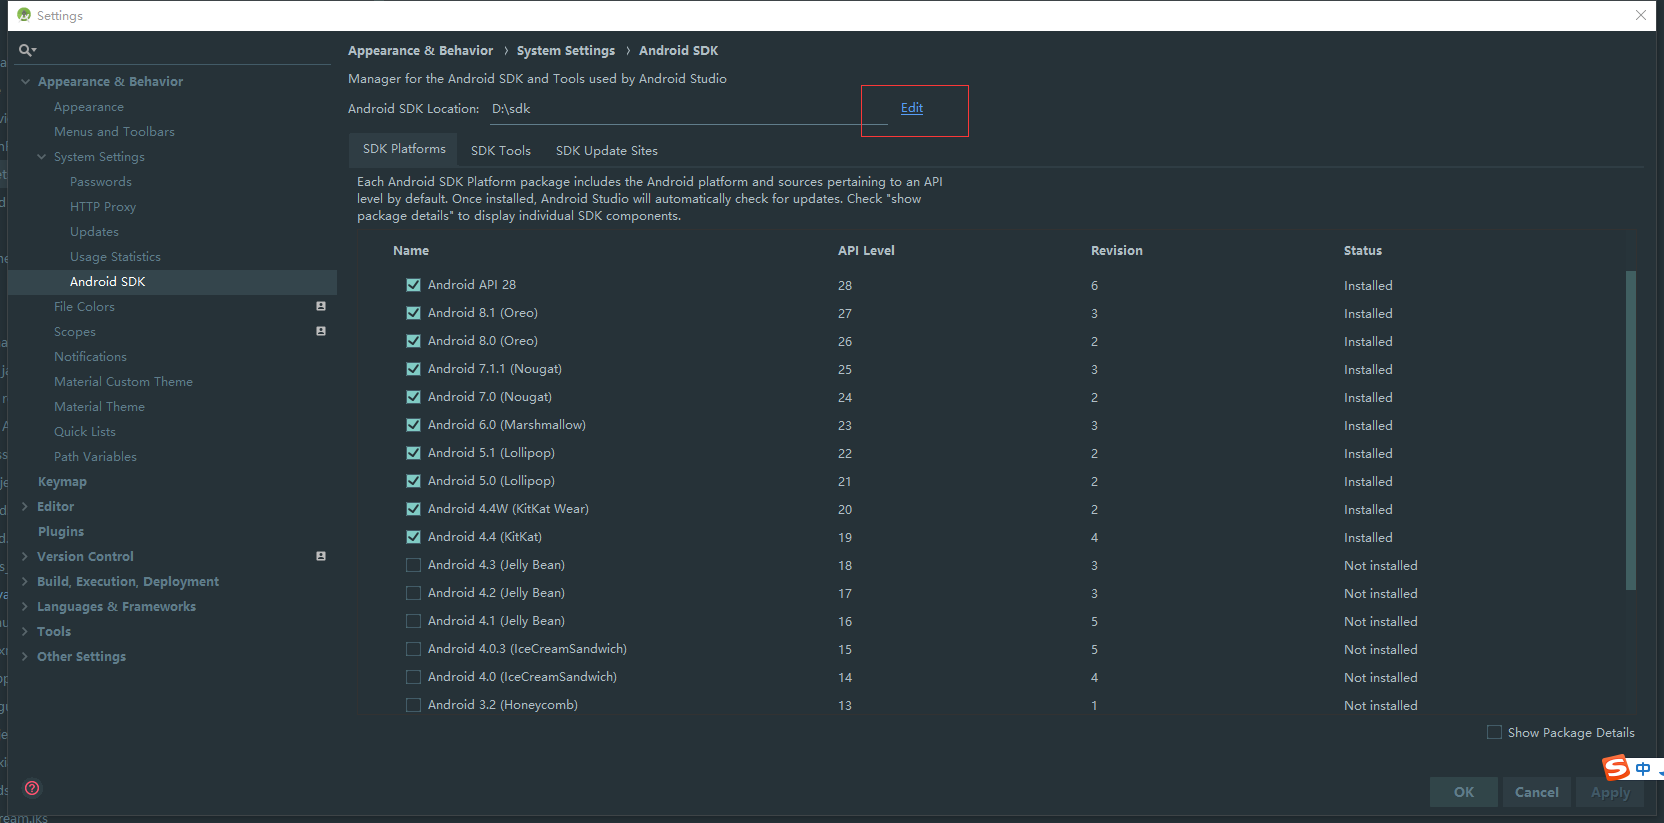Uncheck Android 8.1 (Oreo) checkbox
Screen dimensions: 1664x823
tap(413, 313)
